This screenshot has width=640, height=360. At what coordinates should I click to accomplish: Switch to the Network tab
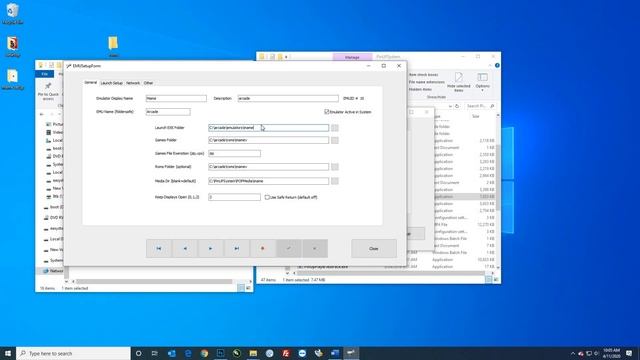tap(133, 83)
